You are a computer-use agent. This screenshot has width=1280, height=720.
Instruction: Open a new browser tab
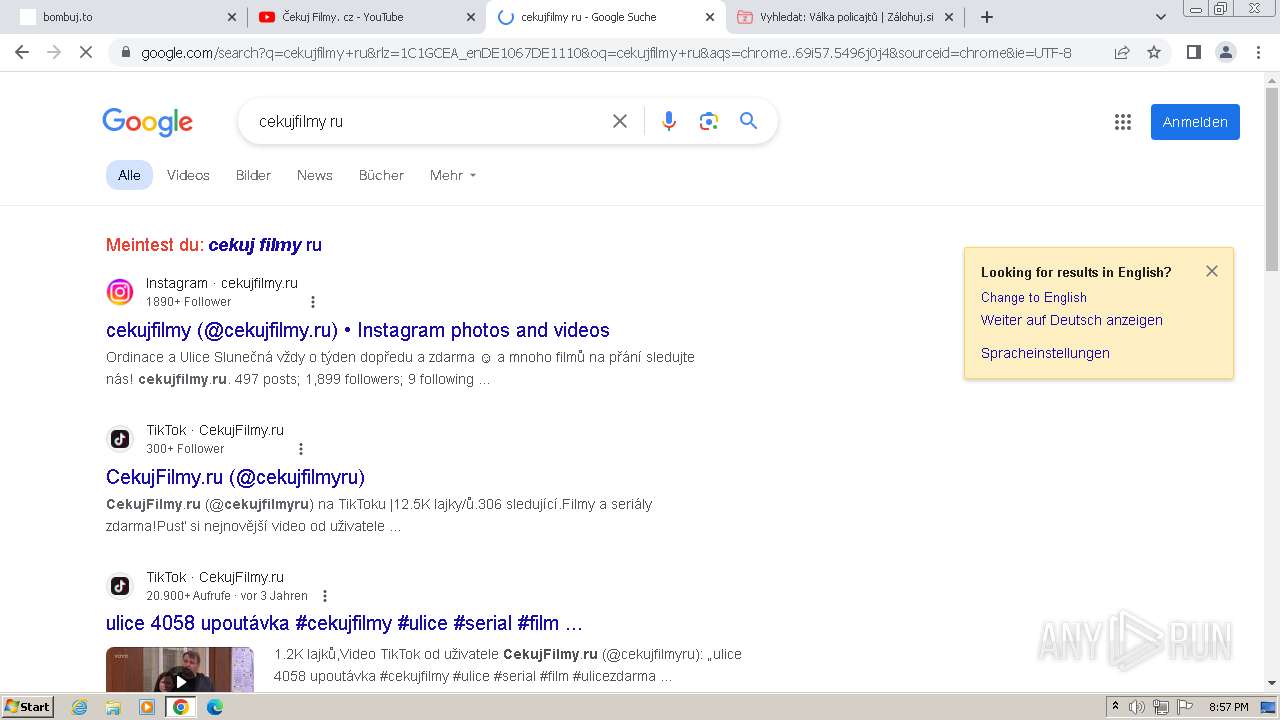(987, 17)
